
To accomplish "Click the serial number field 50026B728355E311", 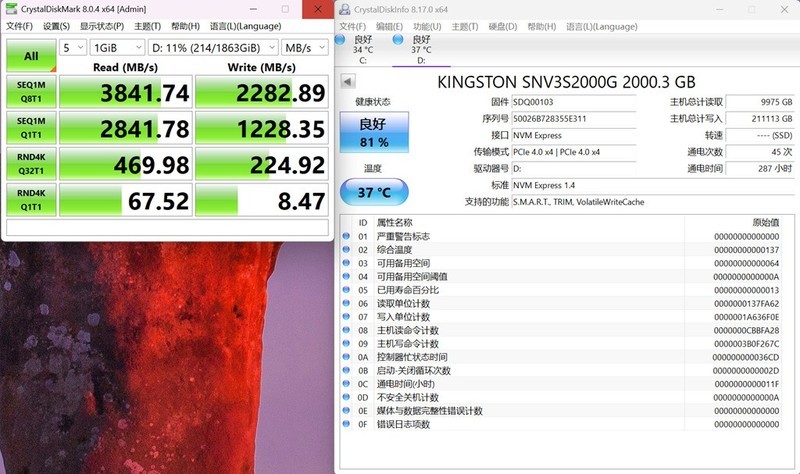I will point(574,119).
